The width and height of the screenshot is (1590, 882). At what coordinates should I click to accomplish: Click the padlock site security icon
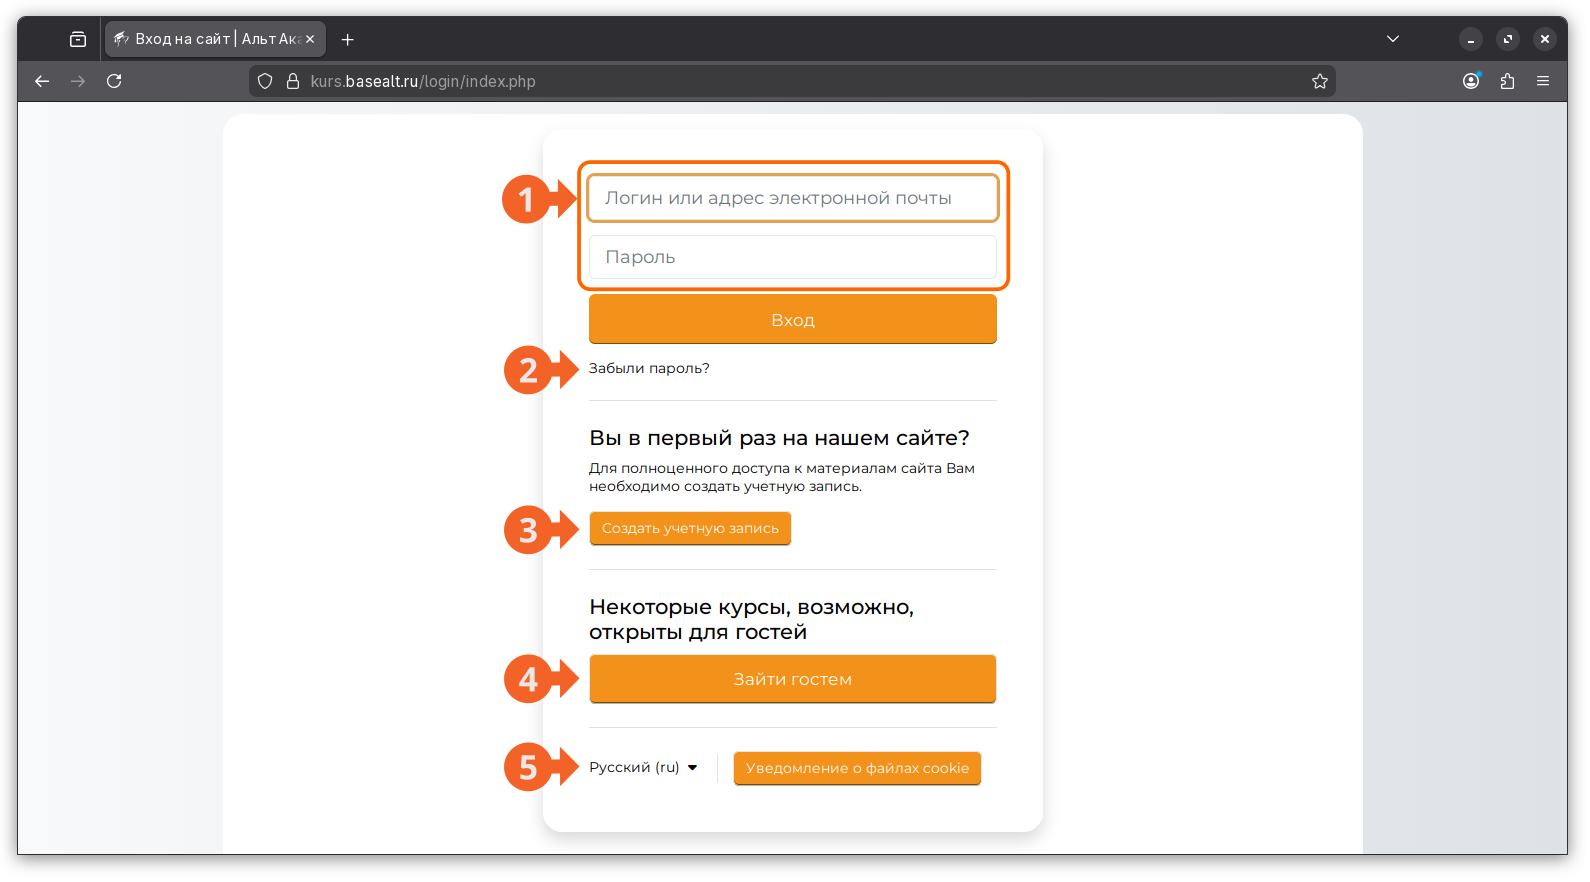click(293, 81)
